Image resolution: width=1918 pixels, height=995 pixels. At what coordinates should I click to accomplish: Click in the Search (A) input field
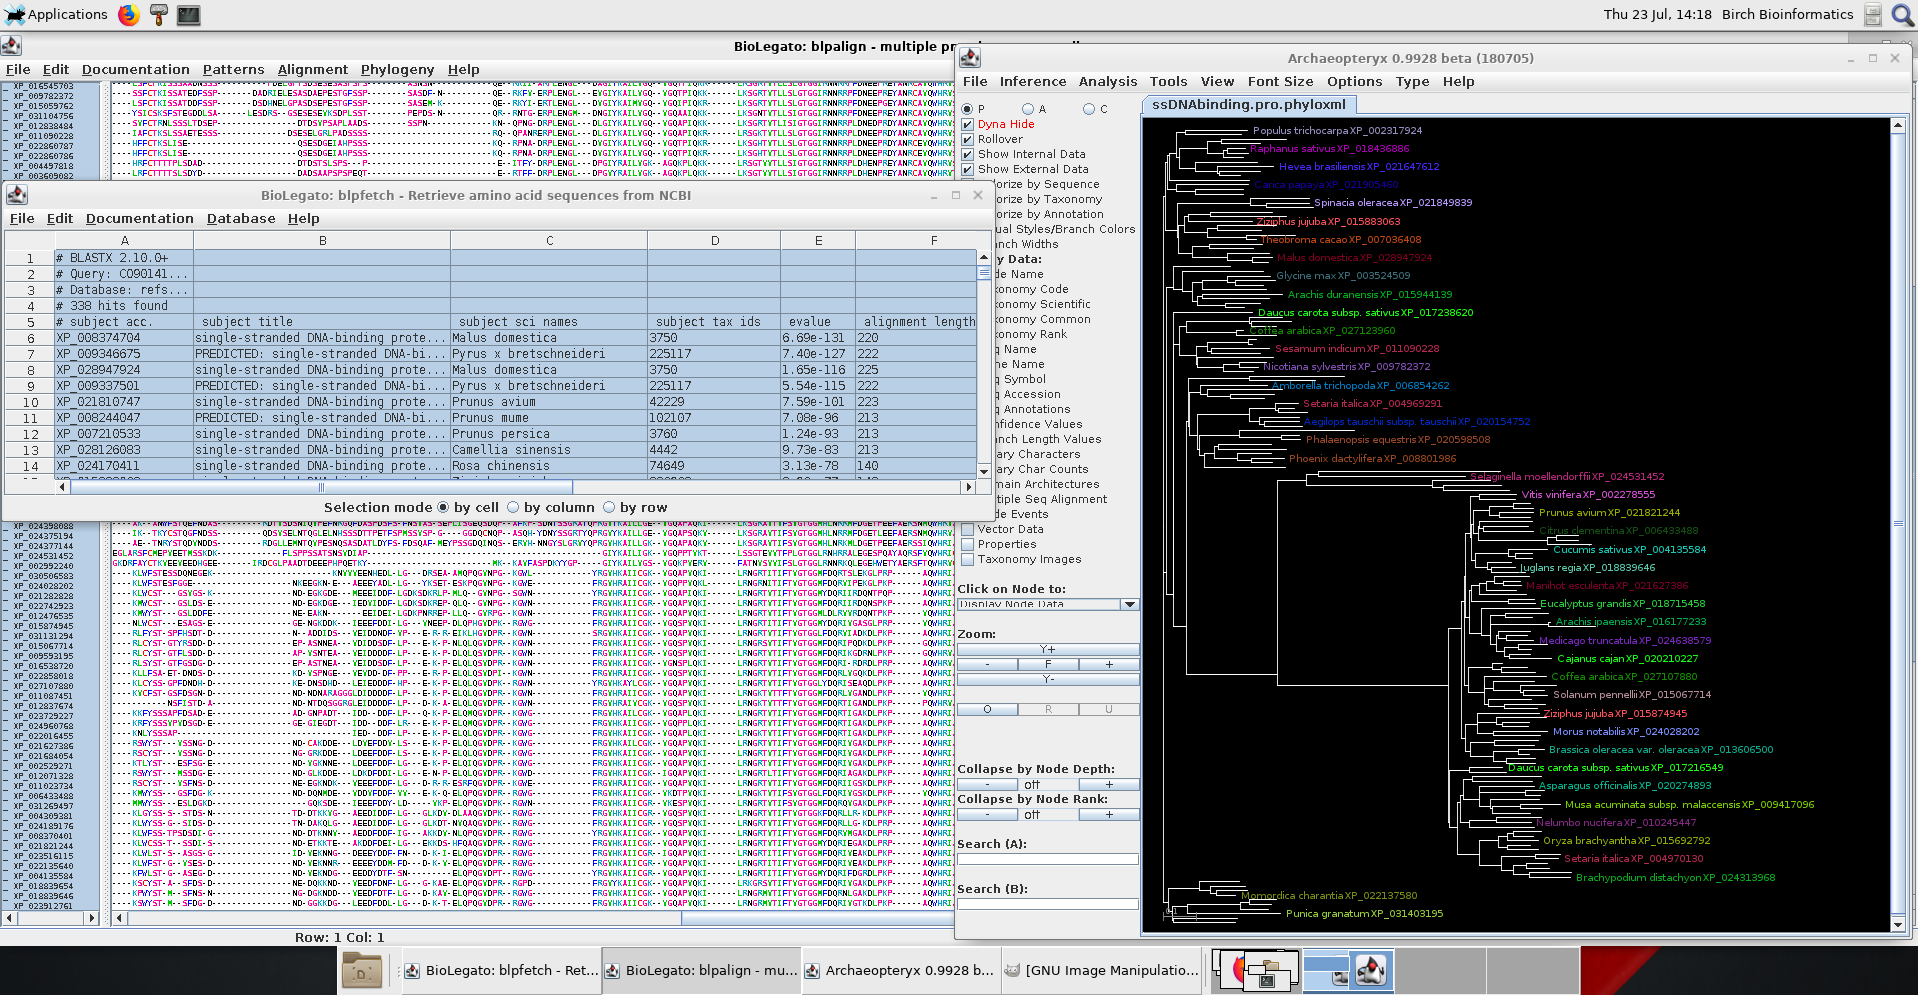(x=1048, y=859)
